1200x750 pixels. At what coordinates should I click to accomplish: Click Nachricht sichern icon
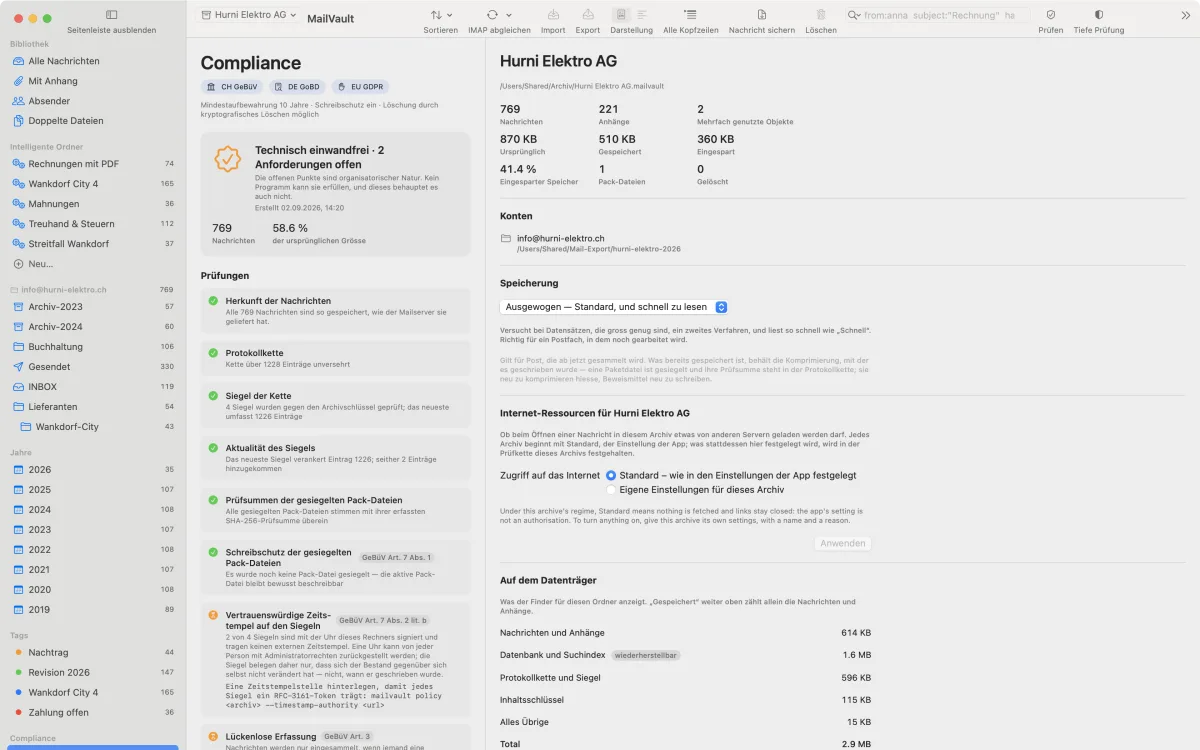pyautogui.click(x=762, y=15)
